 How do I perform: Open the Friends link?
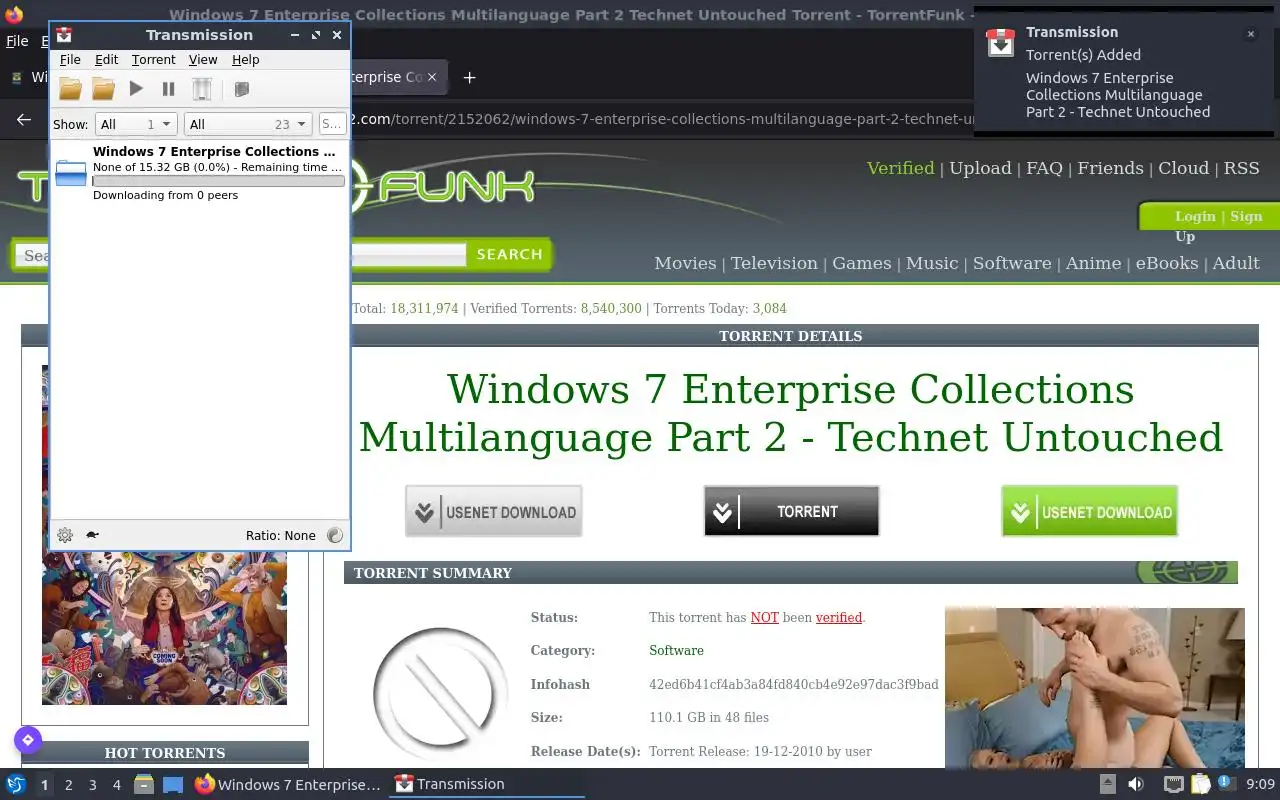tap(1110, 168)
